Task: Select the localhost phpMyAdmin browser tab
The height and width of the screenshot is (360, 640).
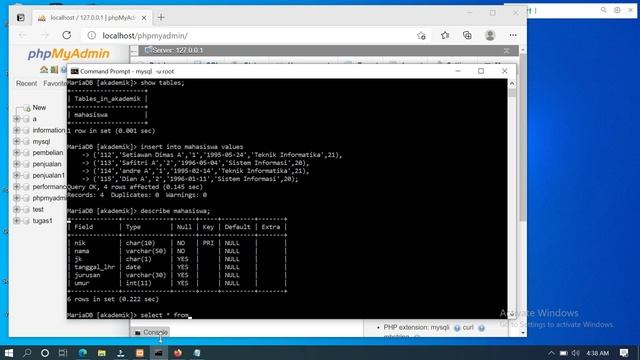Action: 92,18
